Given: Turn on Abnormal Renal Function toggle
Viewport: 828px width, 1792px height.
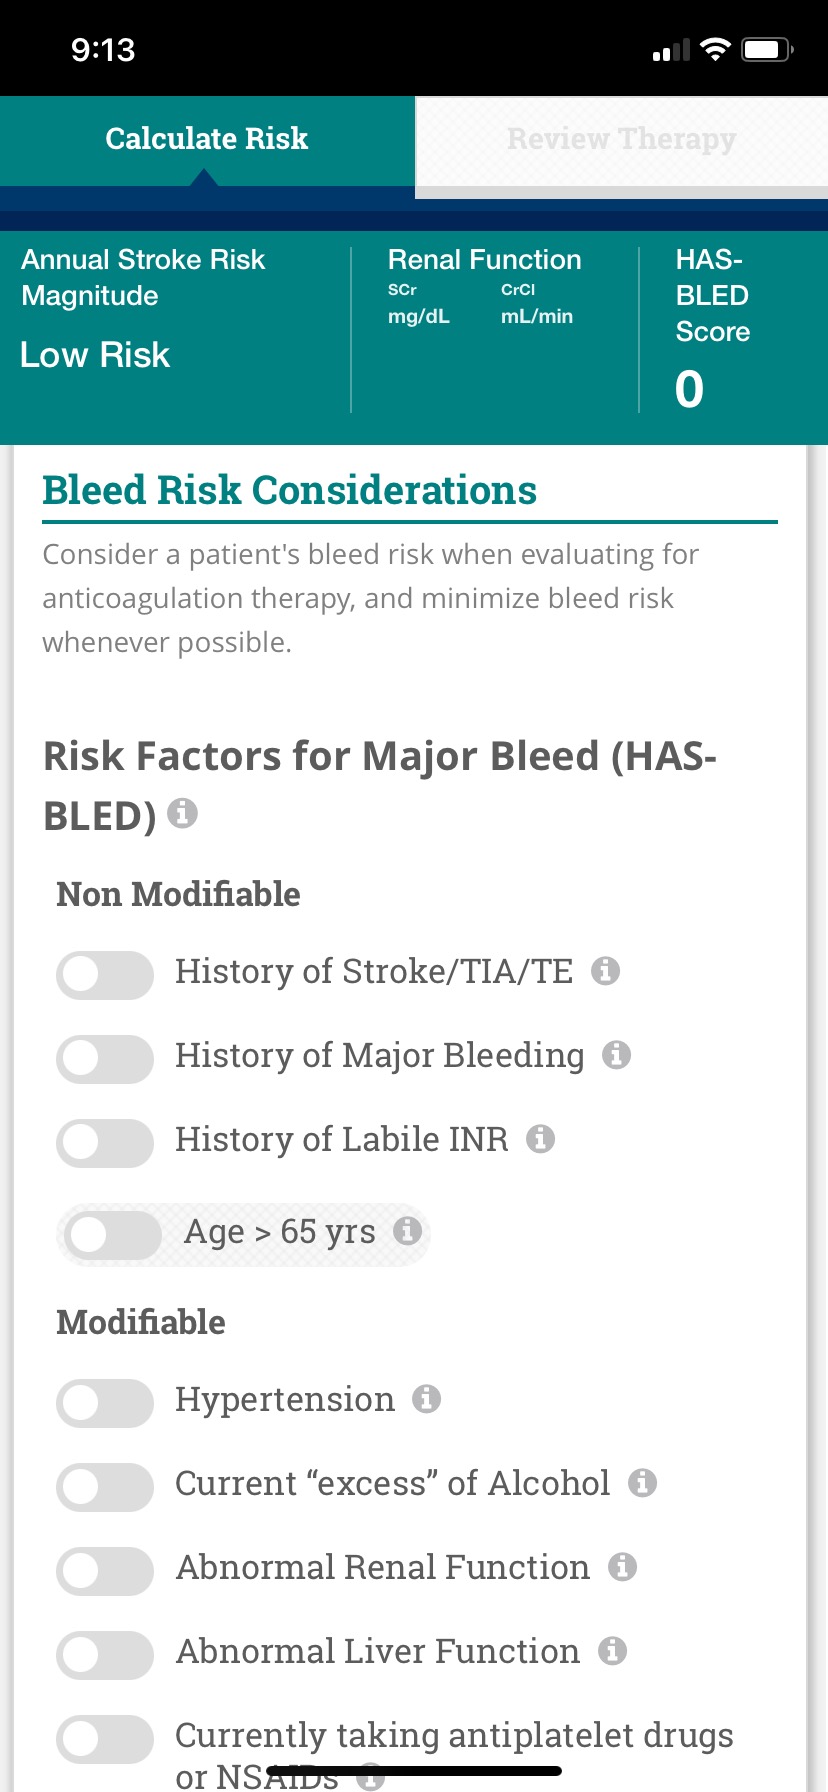Looking at the screenshot, I should (105, 1571).
